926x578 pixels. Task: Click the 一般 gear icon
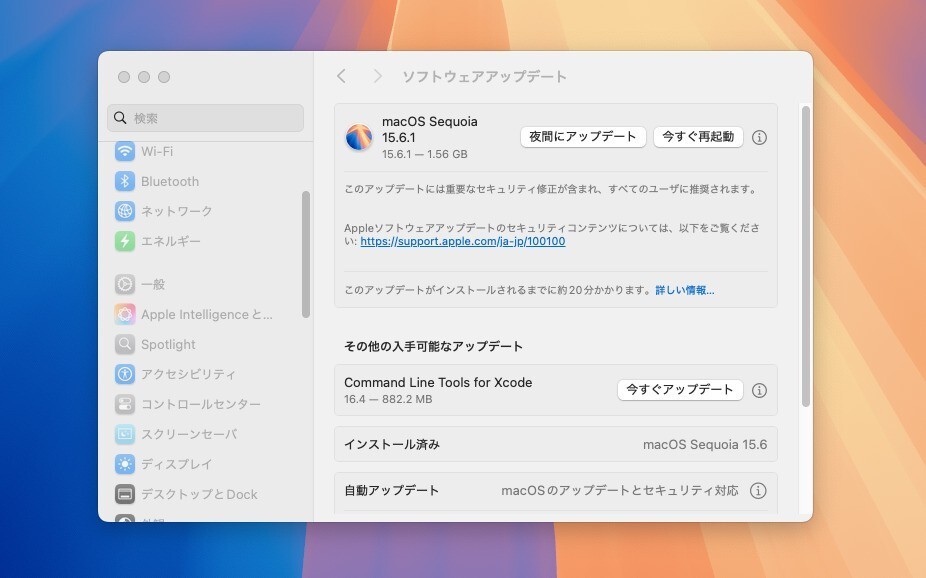point(125,284)
